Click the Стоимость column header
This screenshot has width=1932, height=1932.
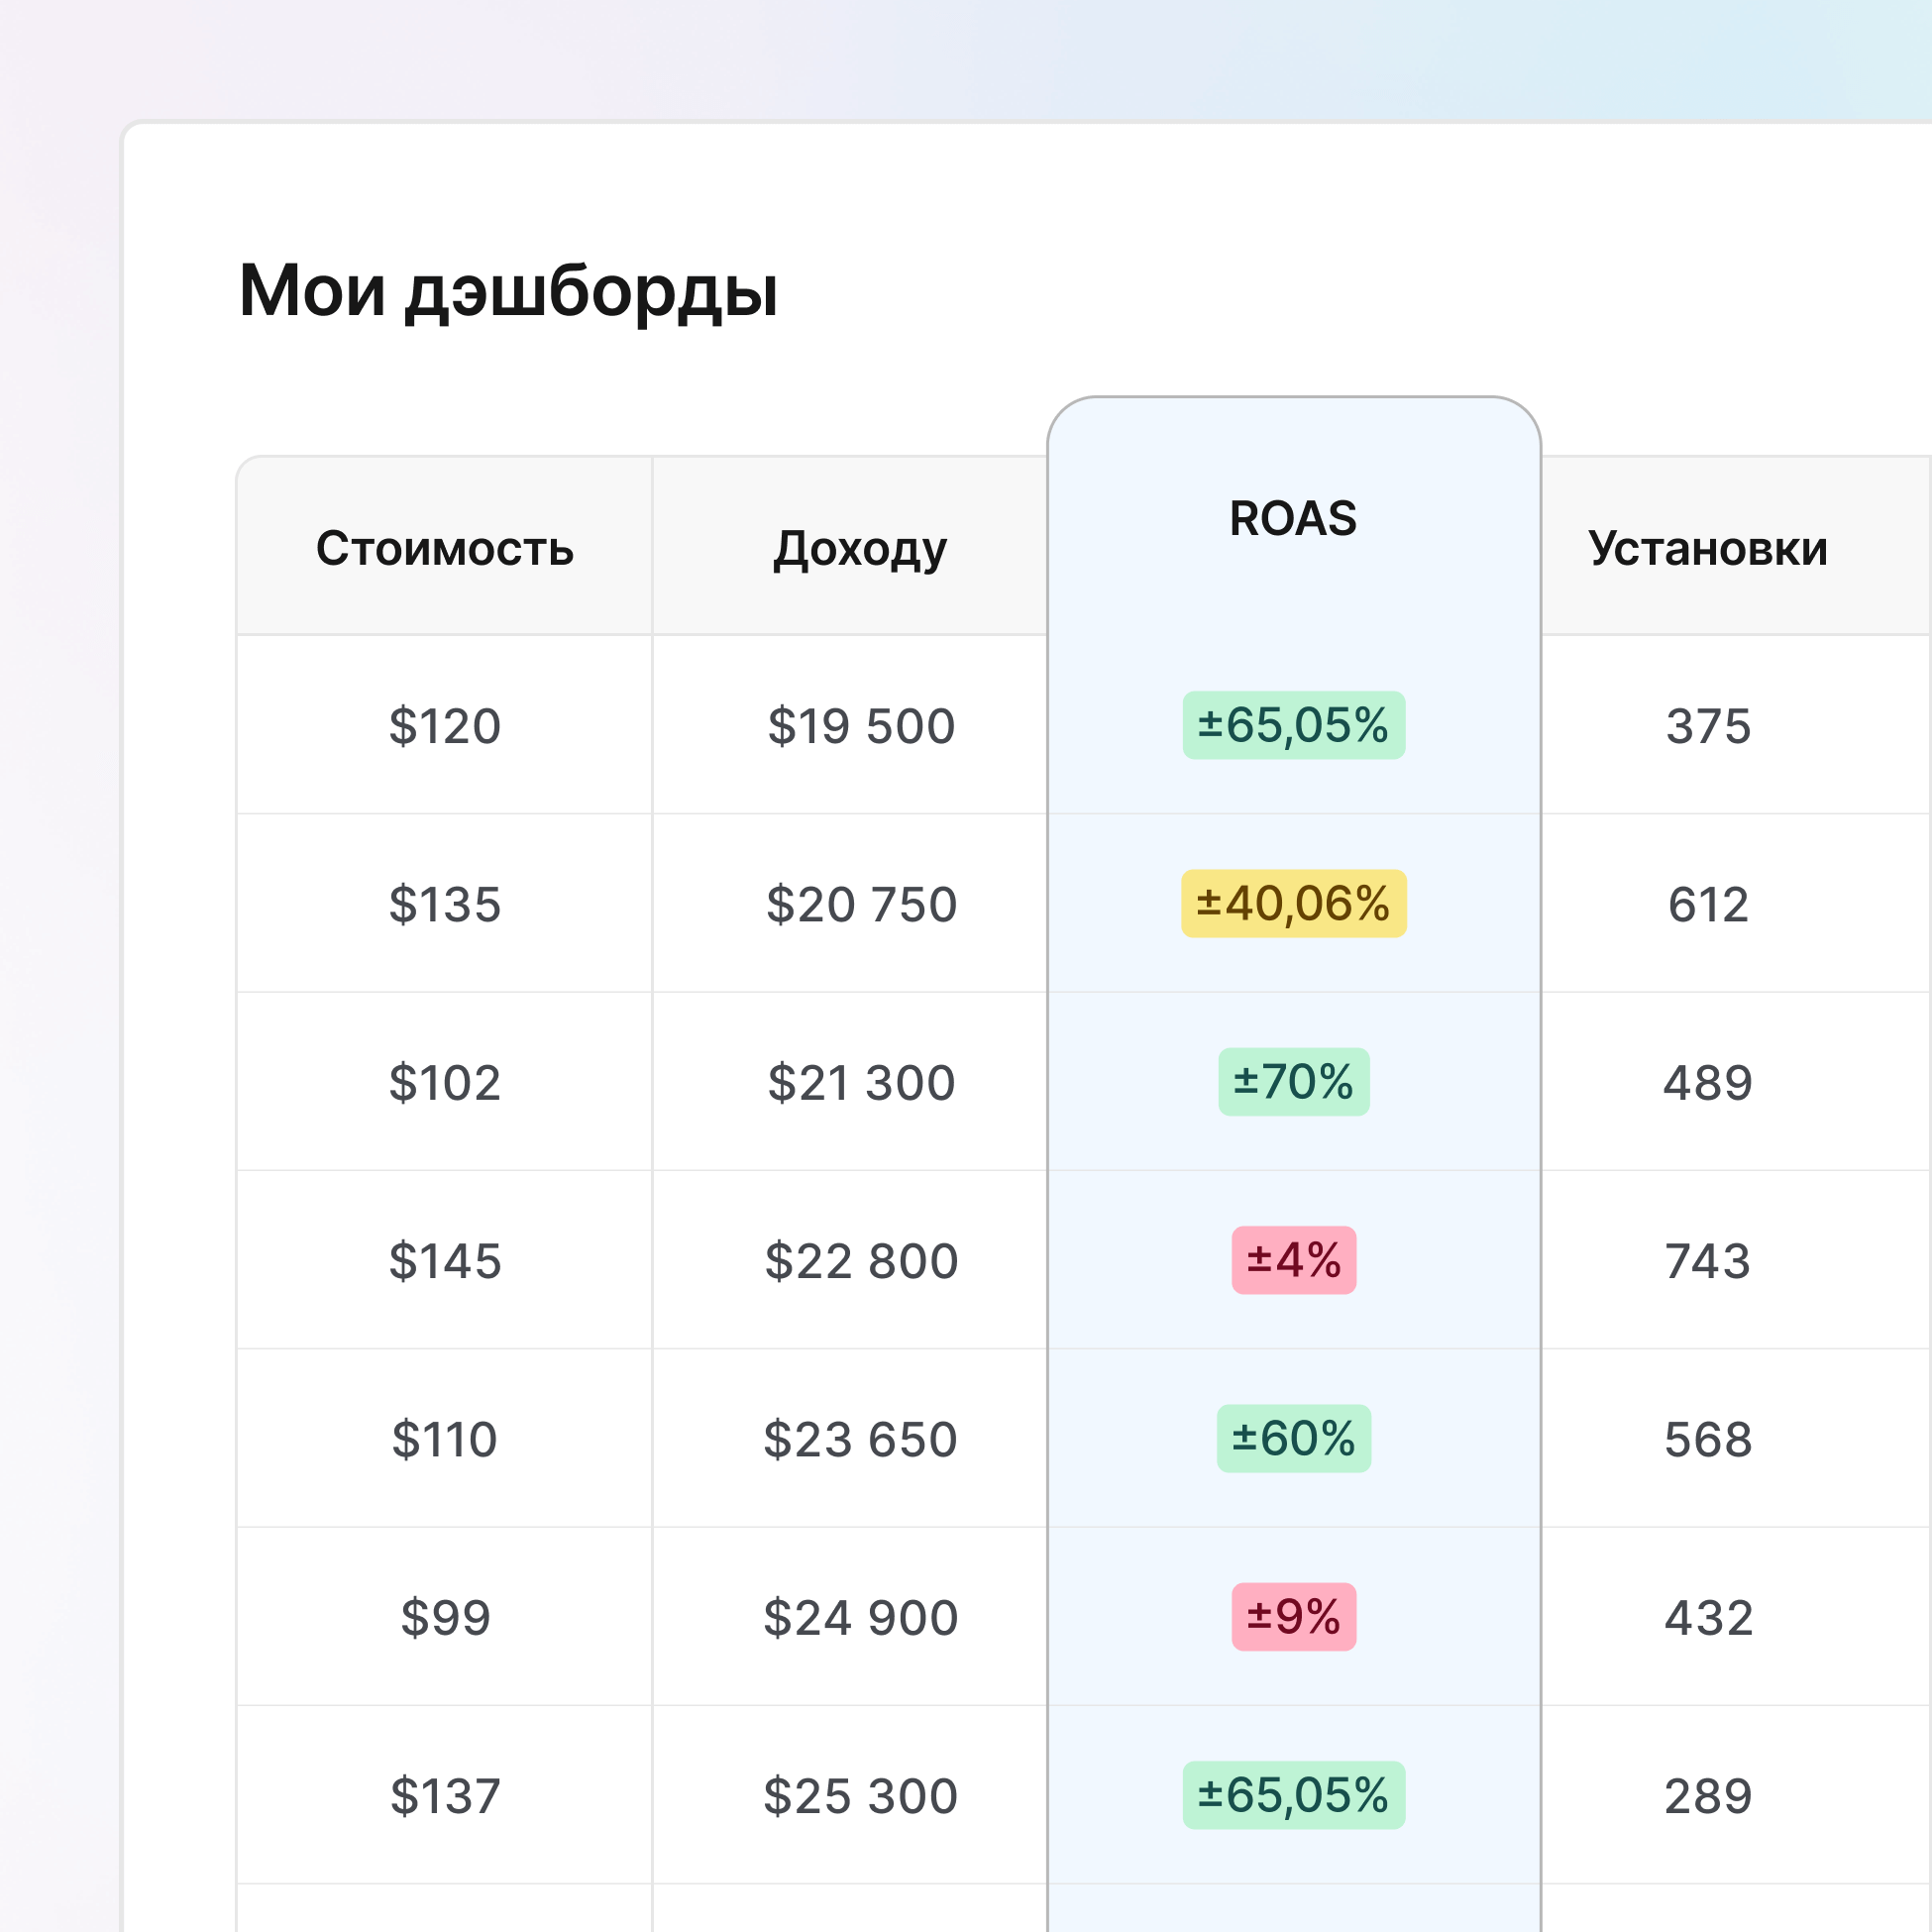[444, 548]
